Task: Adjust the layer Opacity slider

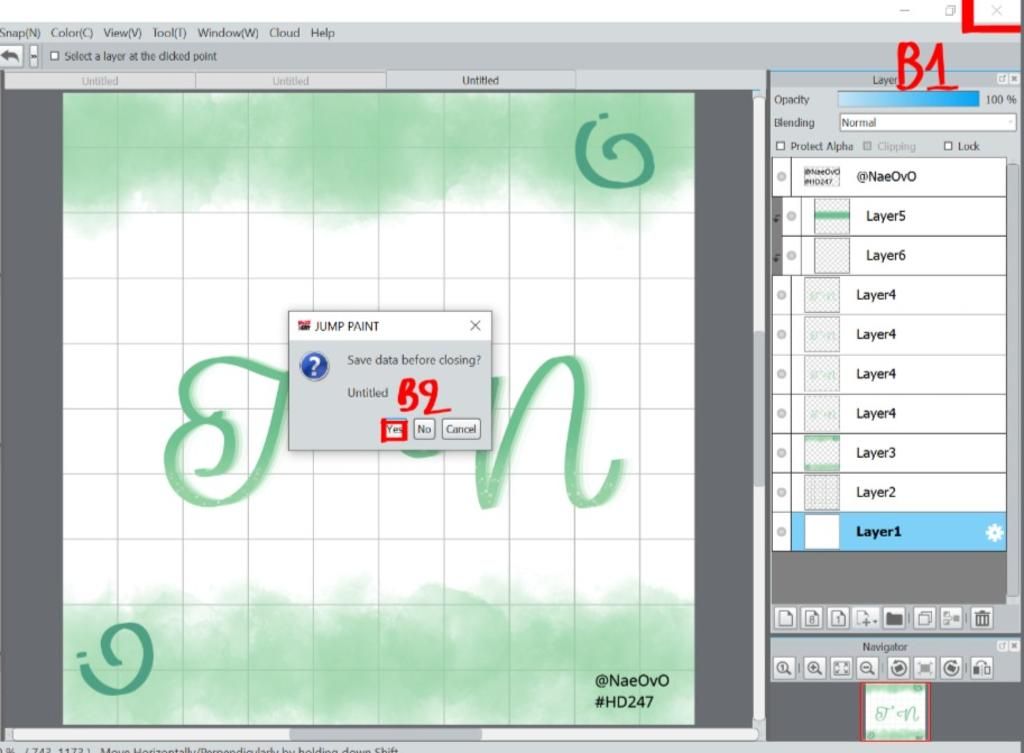Action: 908,99
